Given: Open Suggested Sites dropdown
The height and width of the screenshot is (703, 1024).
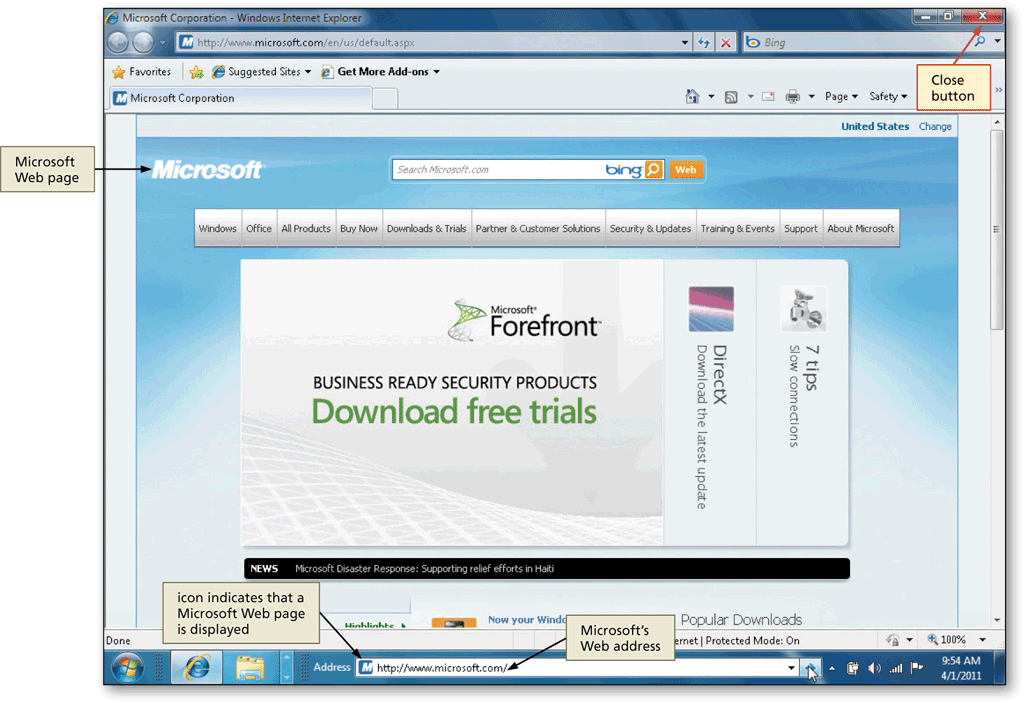Looking at the screenshot, I should (262, 72).
